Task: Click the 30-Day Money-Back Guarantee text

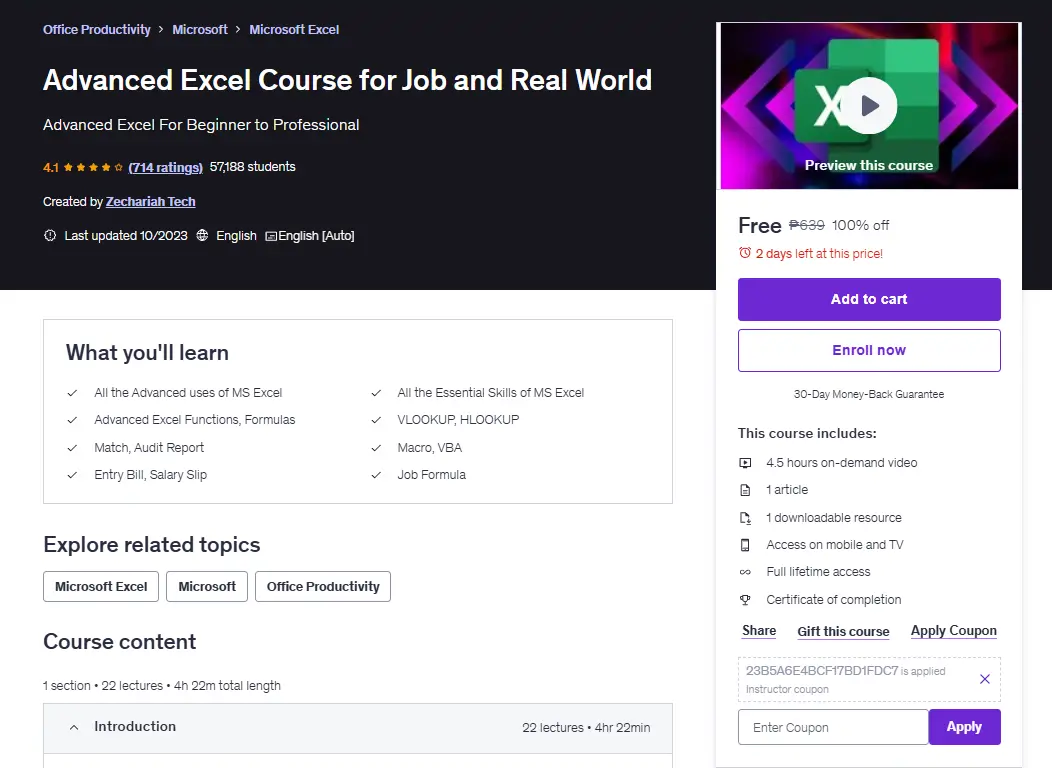Action: click(869, 394)
